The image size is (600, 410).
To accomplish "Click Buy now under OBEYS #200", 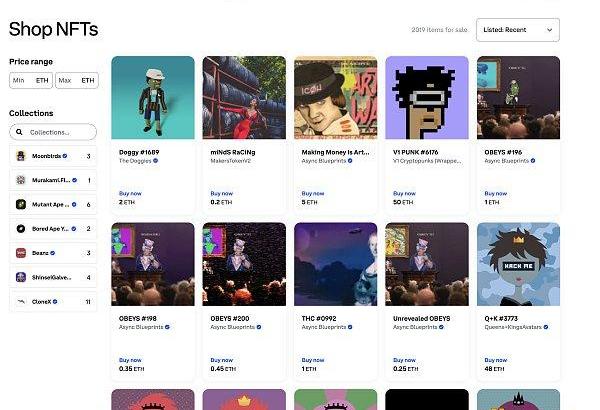I will pos(222,360).
